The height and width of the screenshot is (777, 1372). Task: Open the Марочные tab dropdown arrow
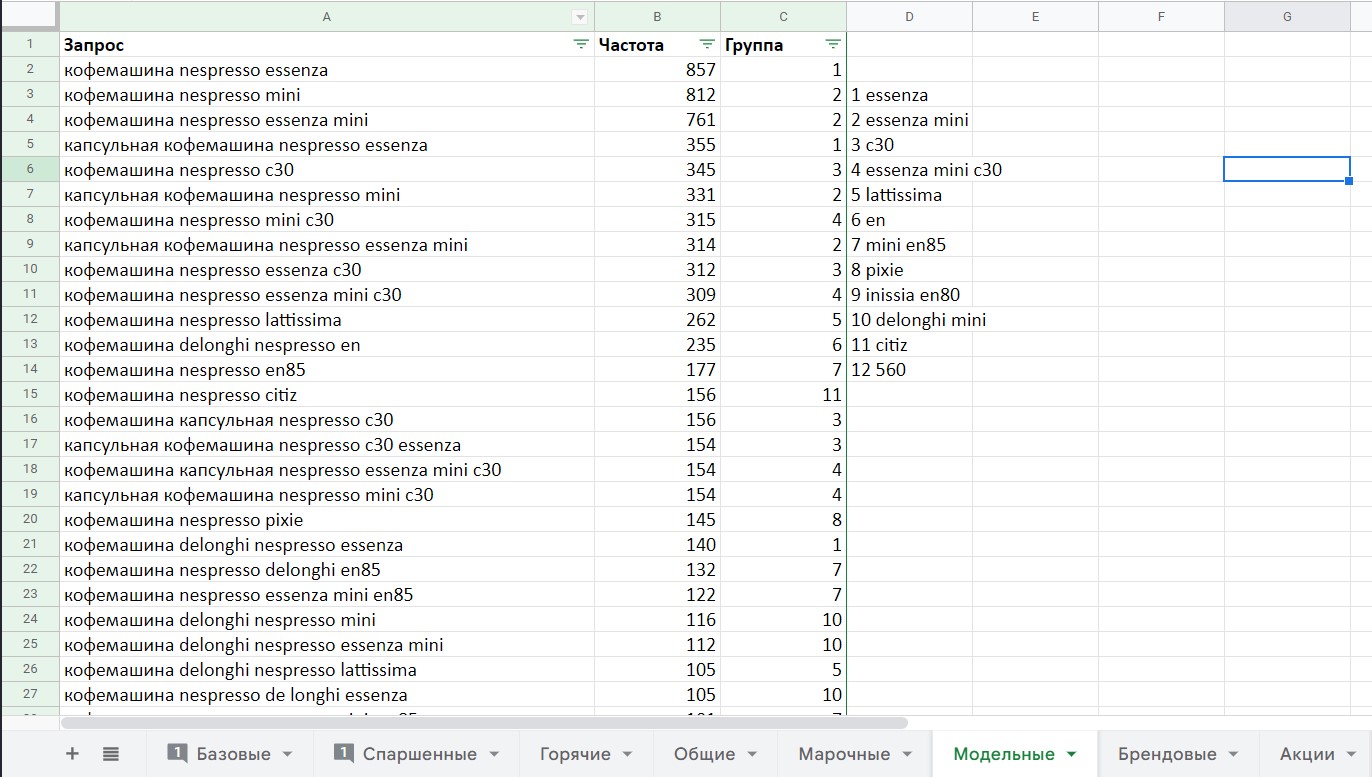907,755
